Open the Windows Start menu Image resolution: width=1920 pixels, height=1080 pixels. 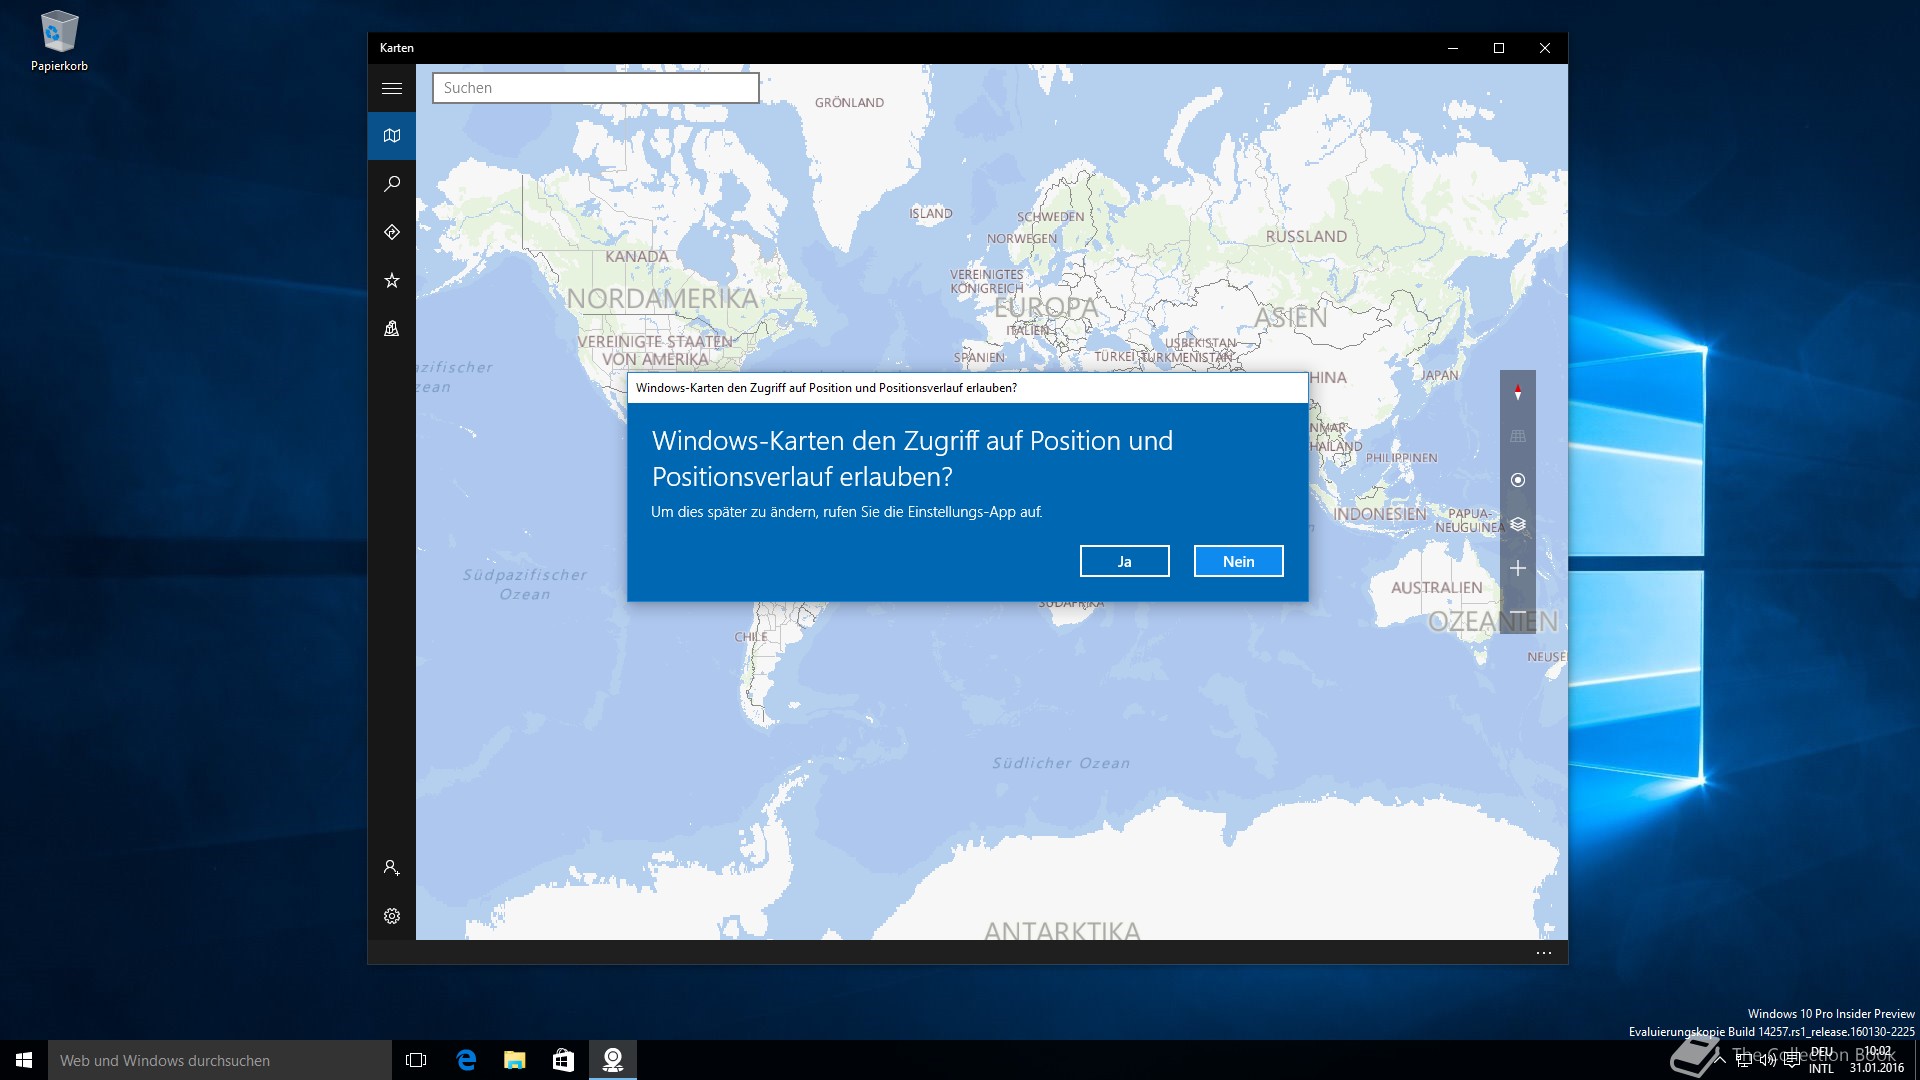(24, 1060)
